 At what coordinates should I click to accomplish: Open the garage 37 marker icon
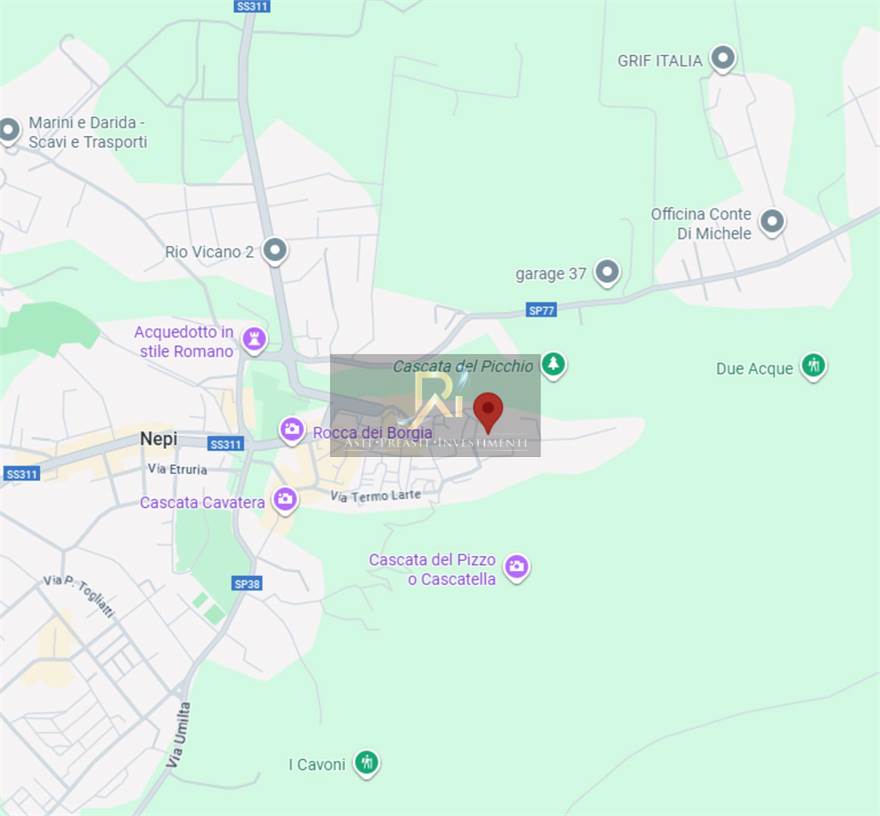point(607,272)
